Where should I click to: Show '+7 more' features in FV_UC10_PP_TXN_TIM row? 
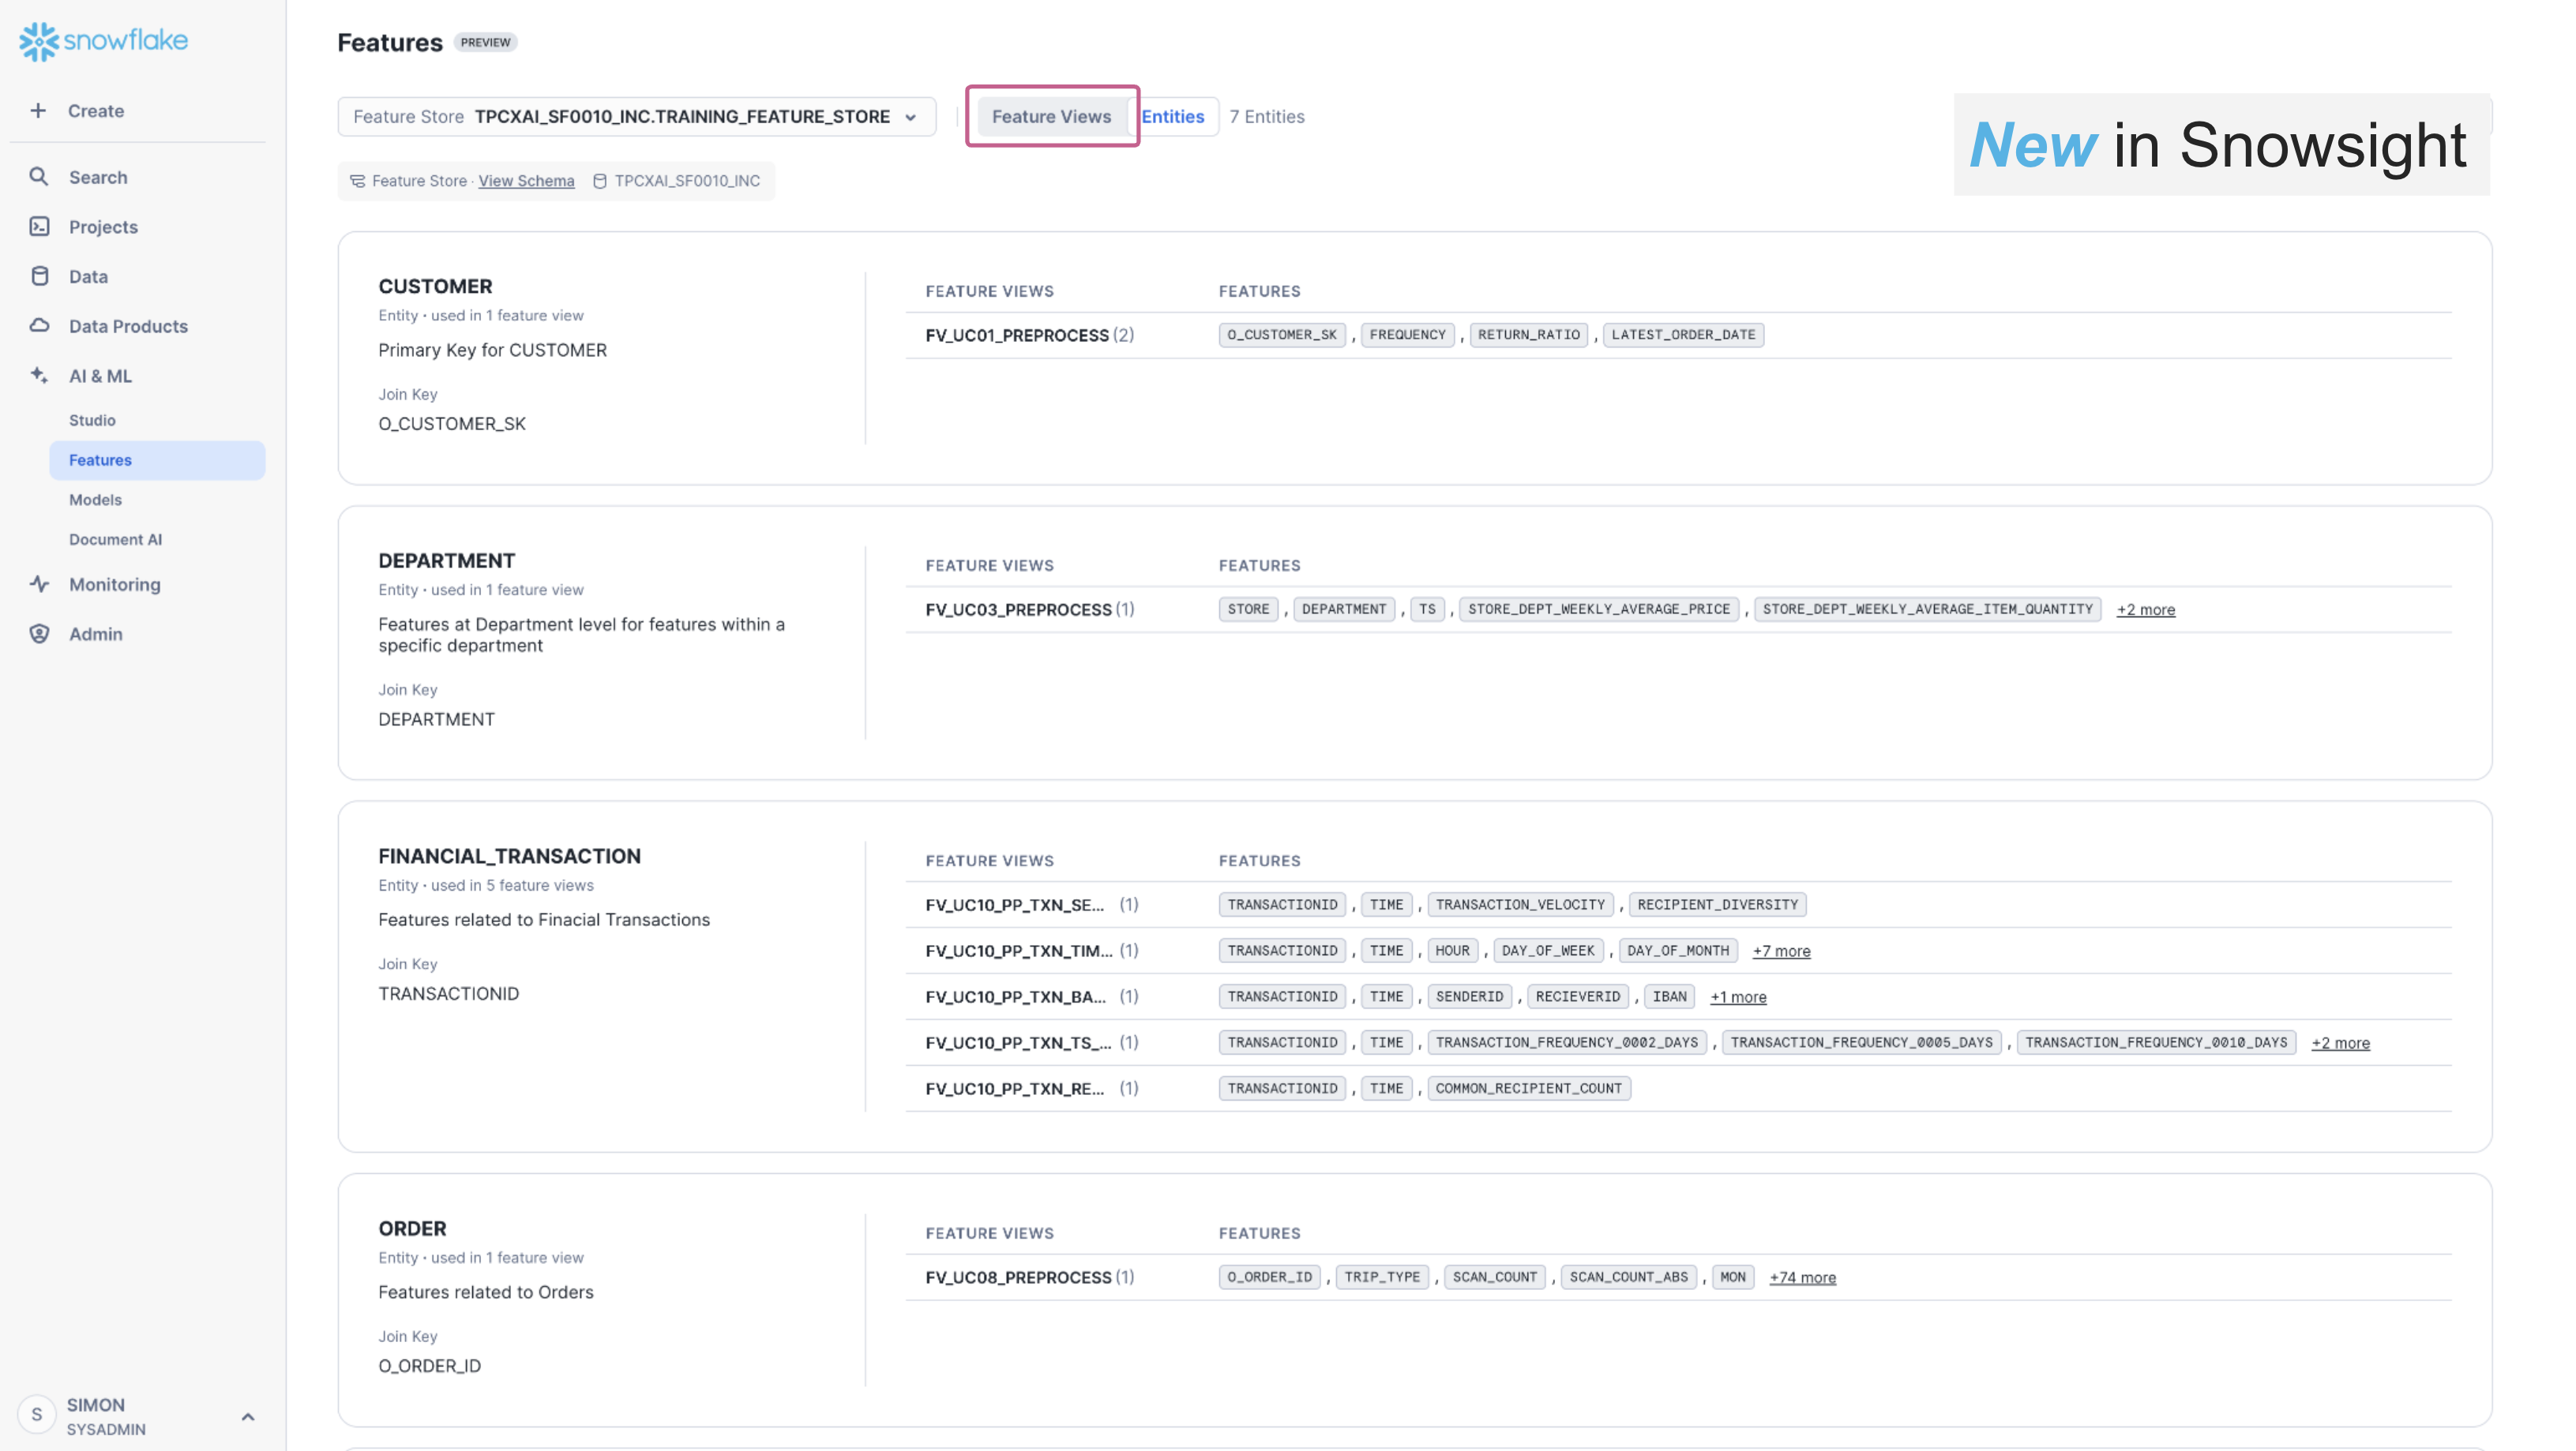(x=1781, y=951)
